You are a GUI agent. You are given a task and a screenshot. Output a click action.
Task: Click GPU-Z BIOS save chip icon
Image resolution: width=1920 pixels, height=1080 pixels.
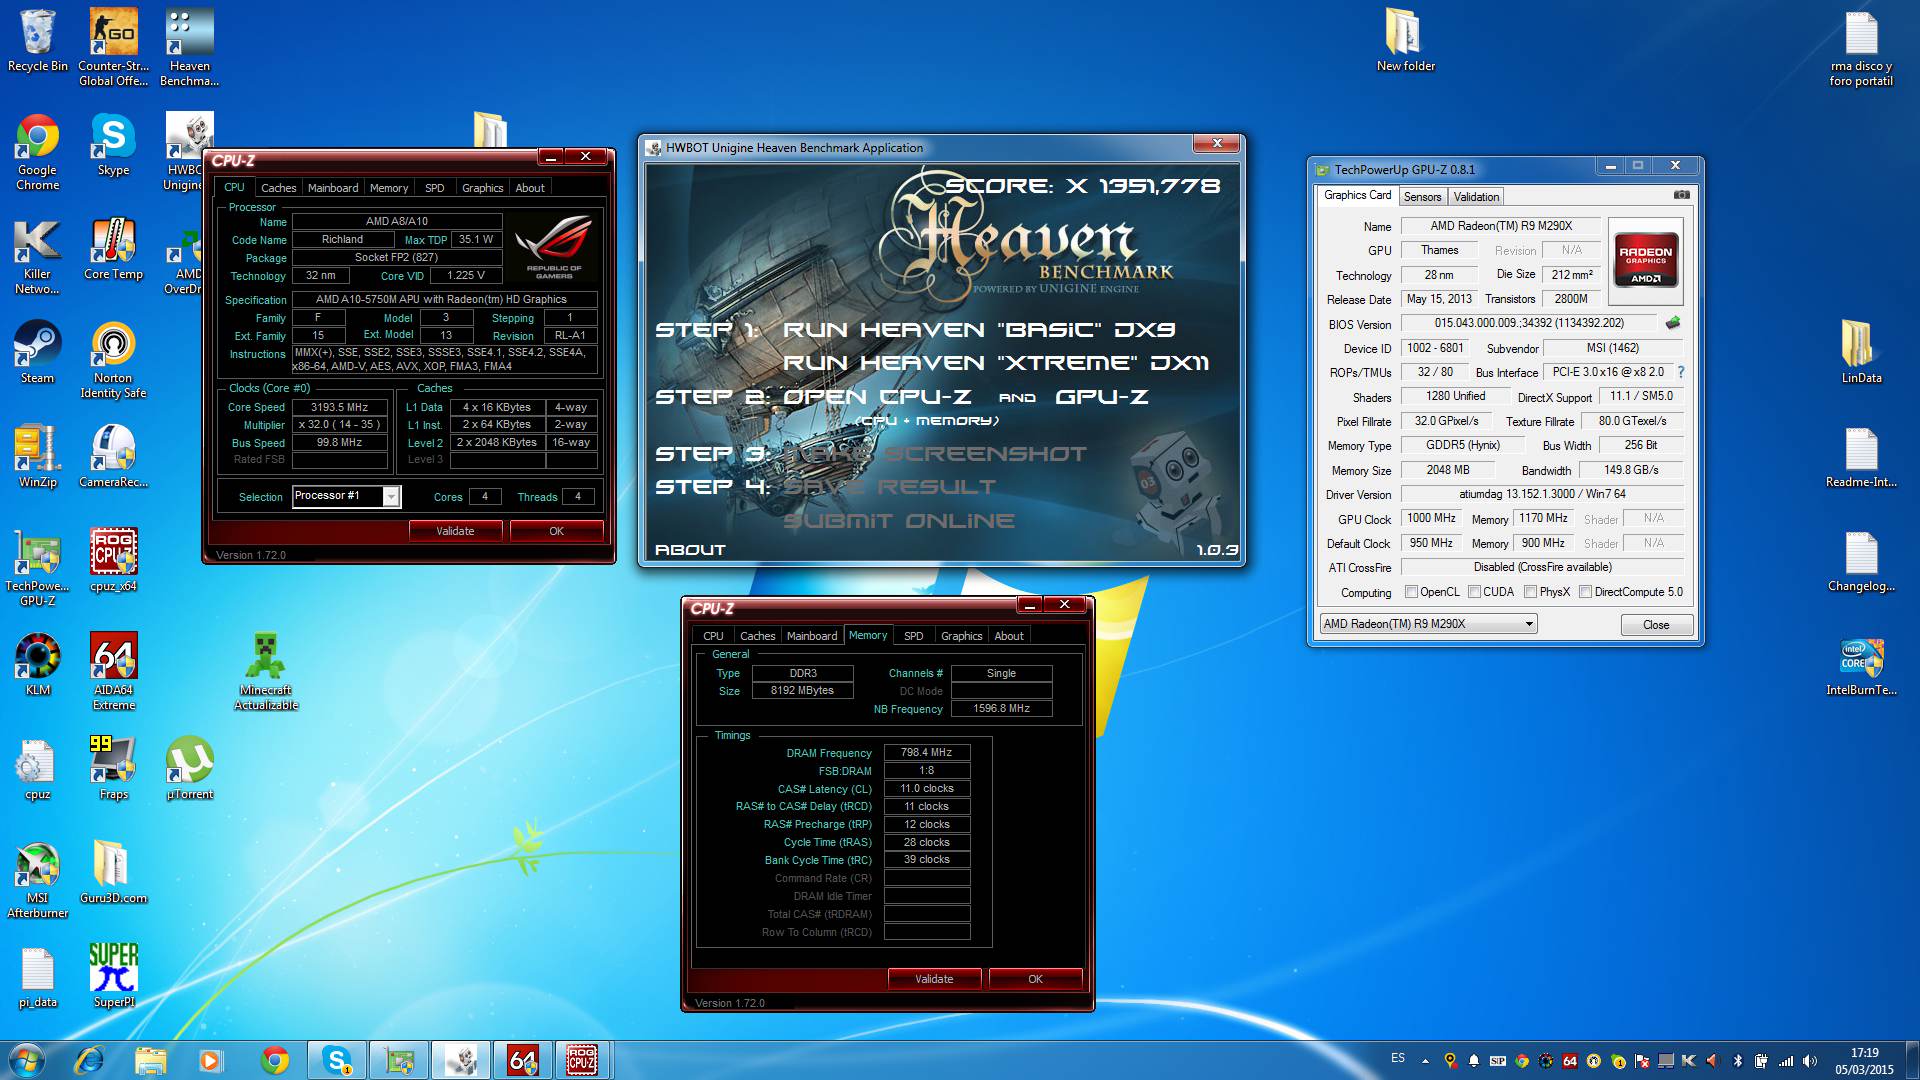pyautogui.click(x=1673, y=323)
